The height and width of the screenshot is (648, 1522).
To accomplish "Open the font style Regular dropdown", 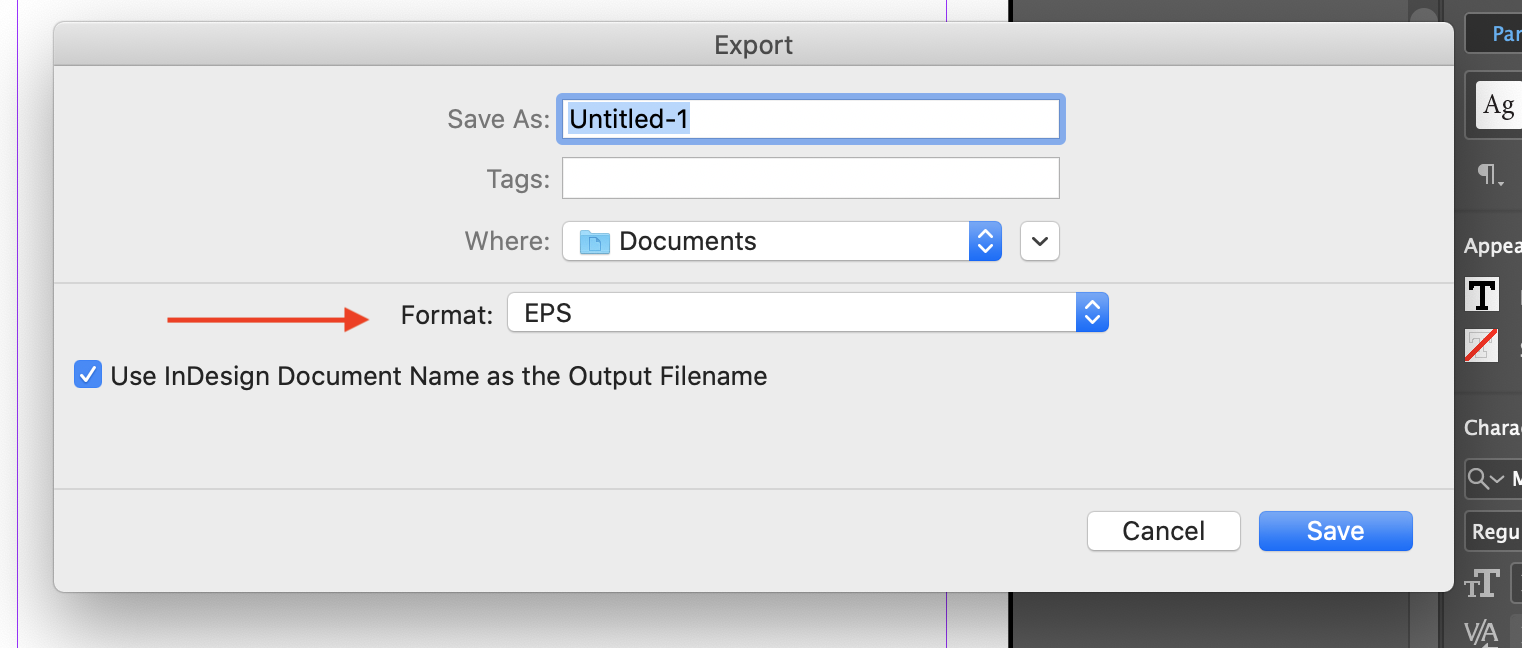I will click(x=1495, y=532).
